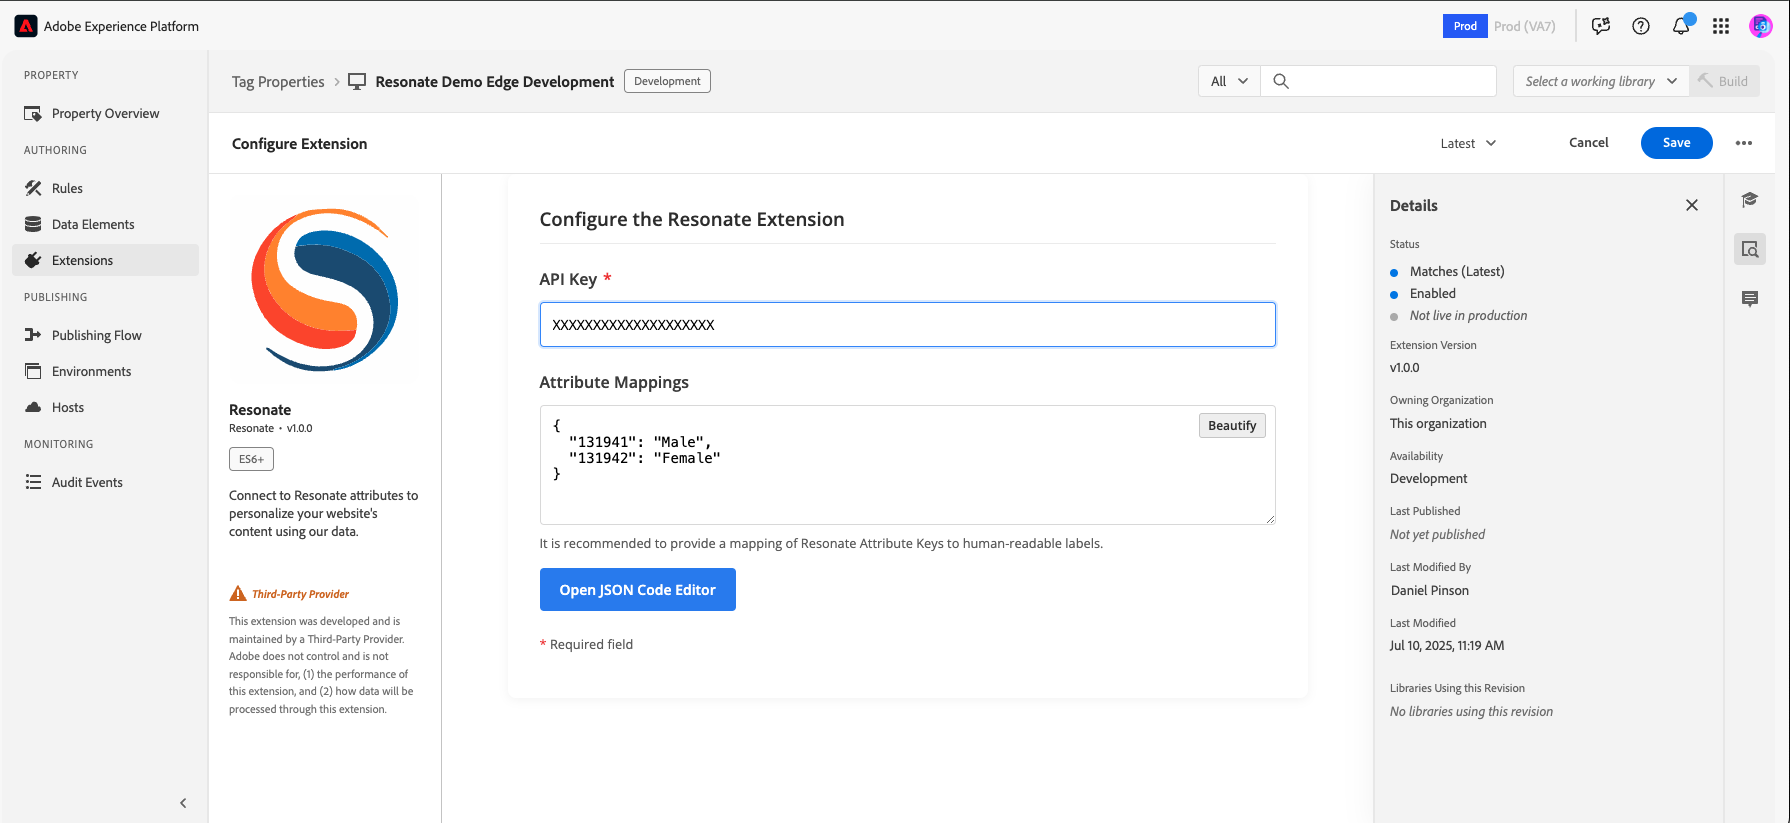This screenshot has width=1790, height=823.
Task: Open Environments
Action: click(x=105, y=371)
